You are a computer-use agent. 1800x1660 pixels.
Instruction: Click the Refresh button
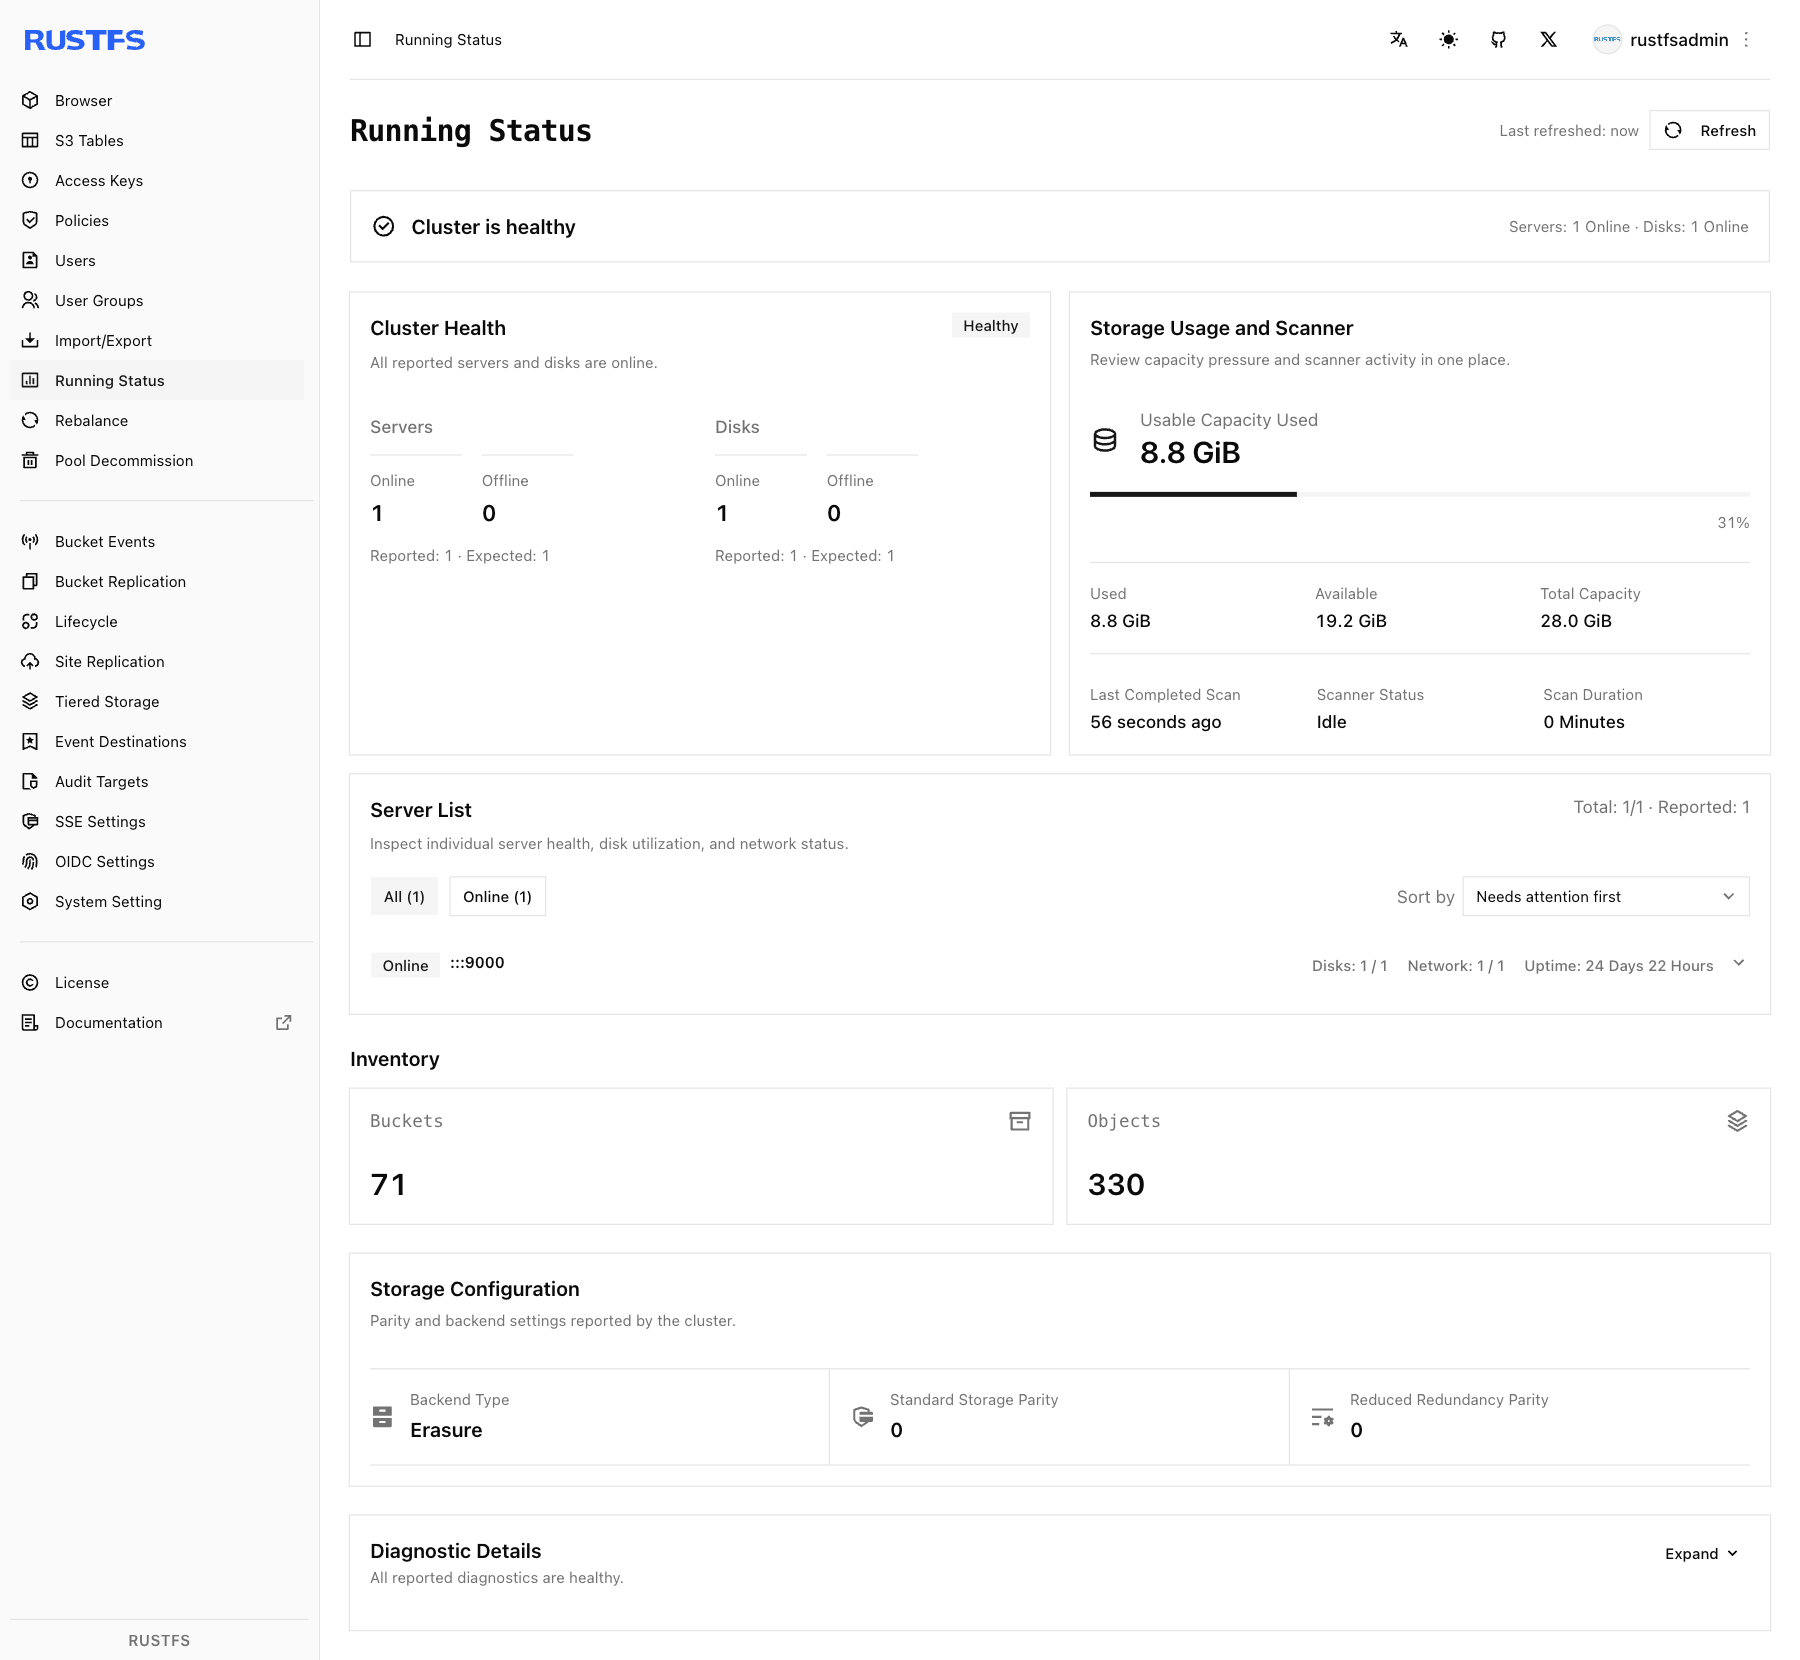[x=1709, y=130]
